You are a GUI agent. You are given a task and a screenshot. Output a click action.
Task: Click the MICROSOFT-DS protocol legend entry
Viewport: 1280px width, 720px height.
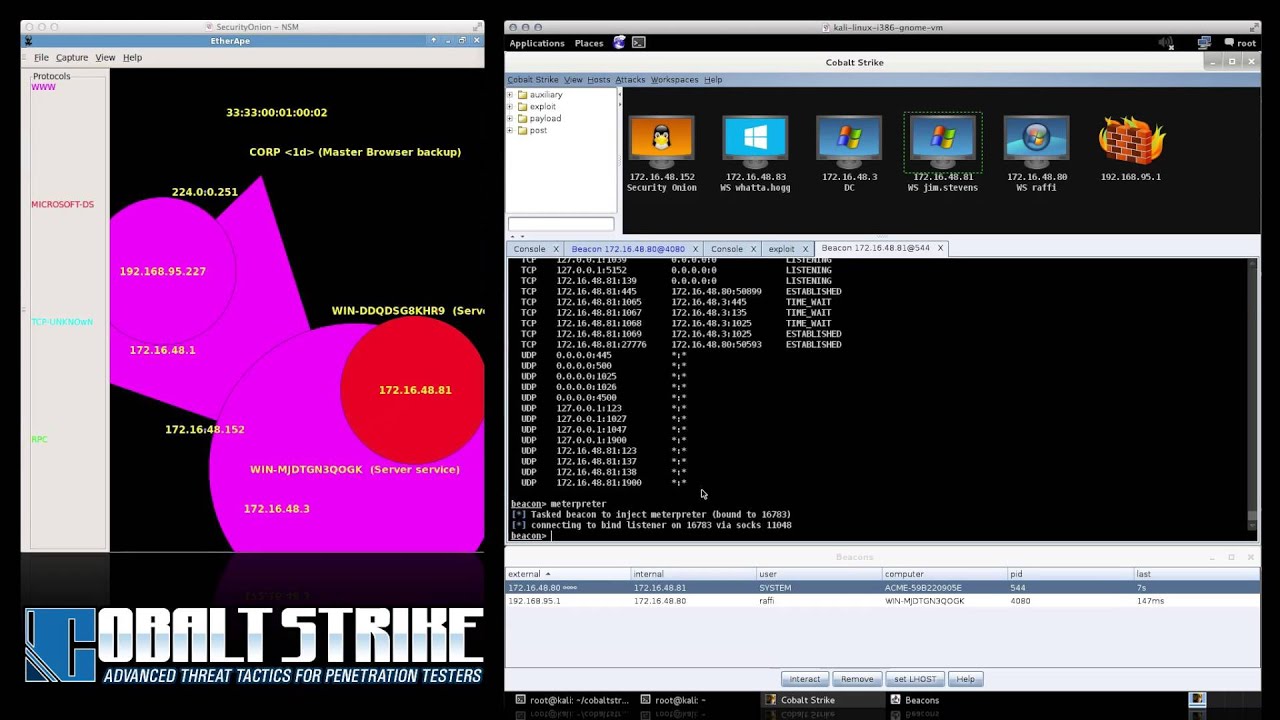click(x=62, y=205)
